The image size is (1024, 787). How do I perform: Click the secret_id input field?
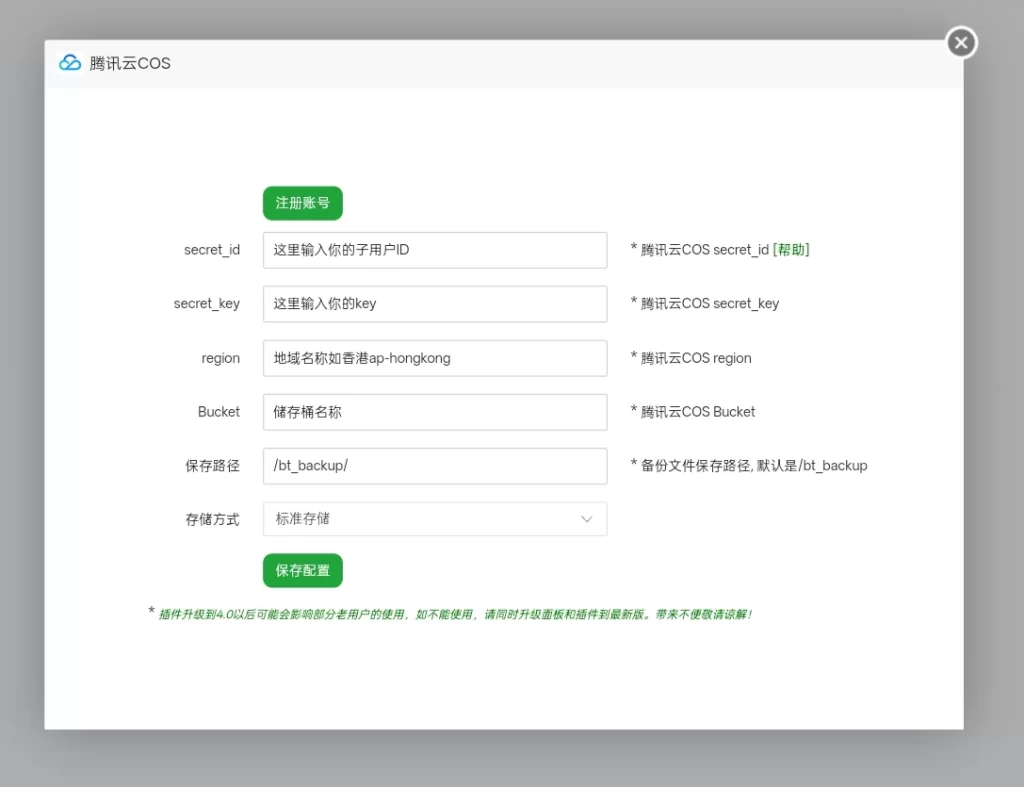(x=435, y=249)
